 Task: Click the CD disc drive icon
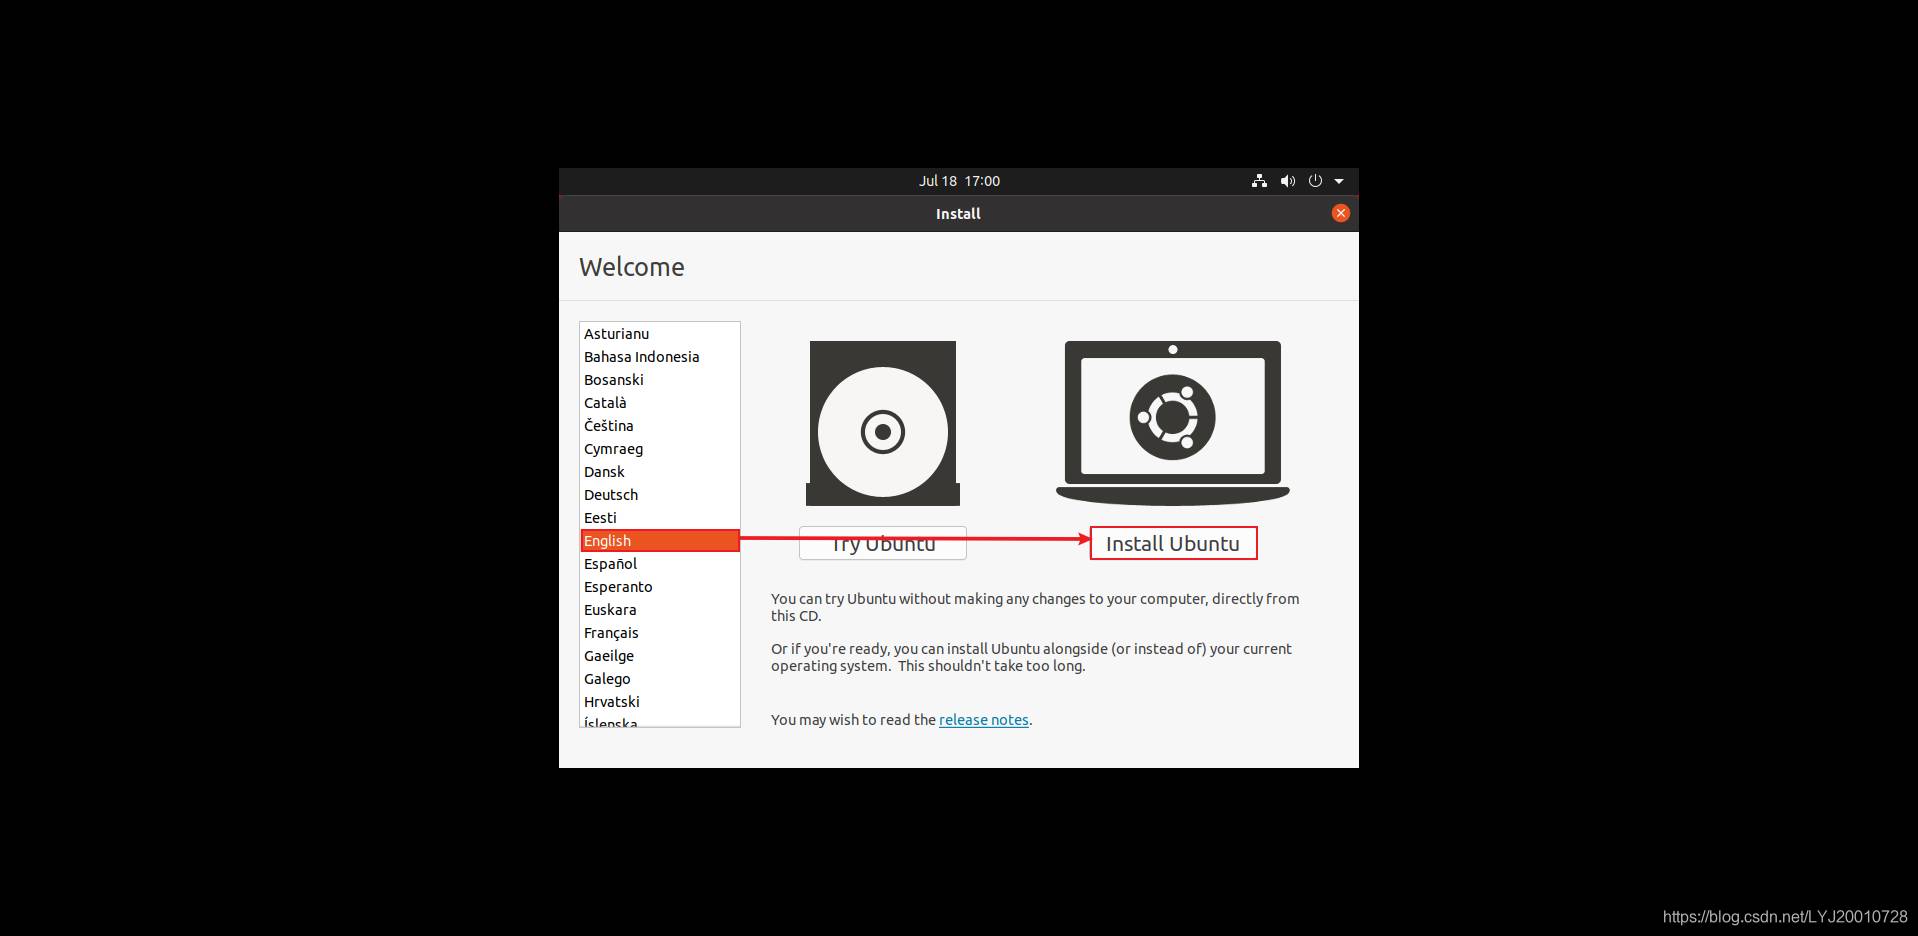883,423
